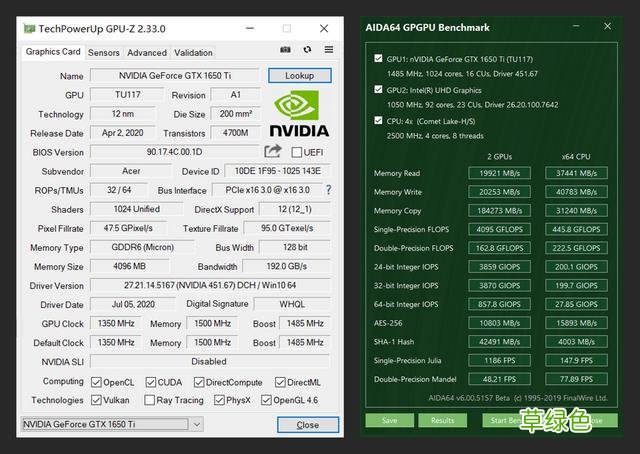Click the AES-256 10803 MB/s result

coord(500,323)
